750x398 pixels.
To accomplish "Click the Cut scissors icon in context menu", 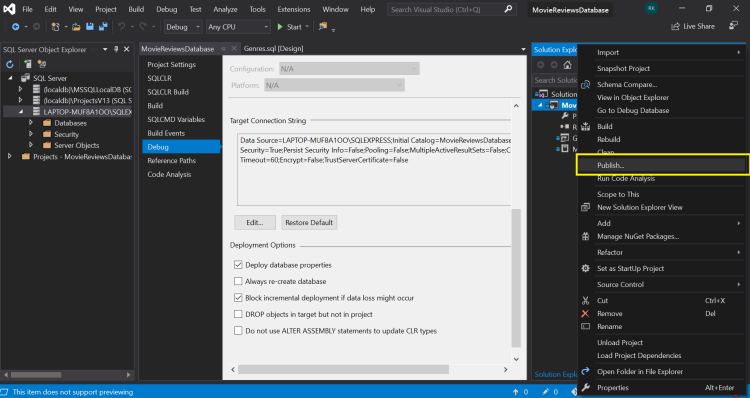I will click(x=585, y=300).
